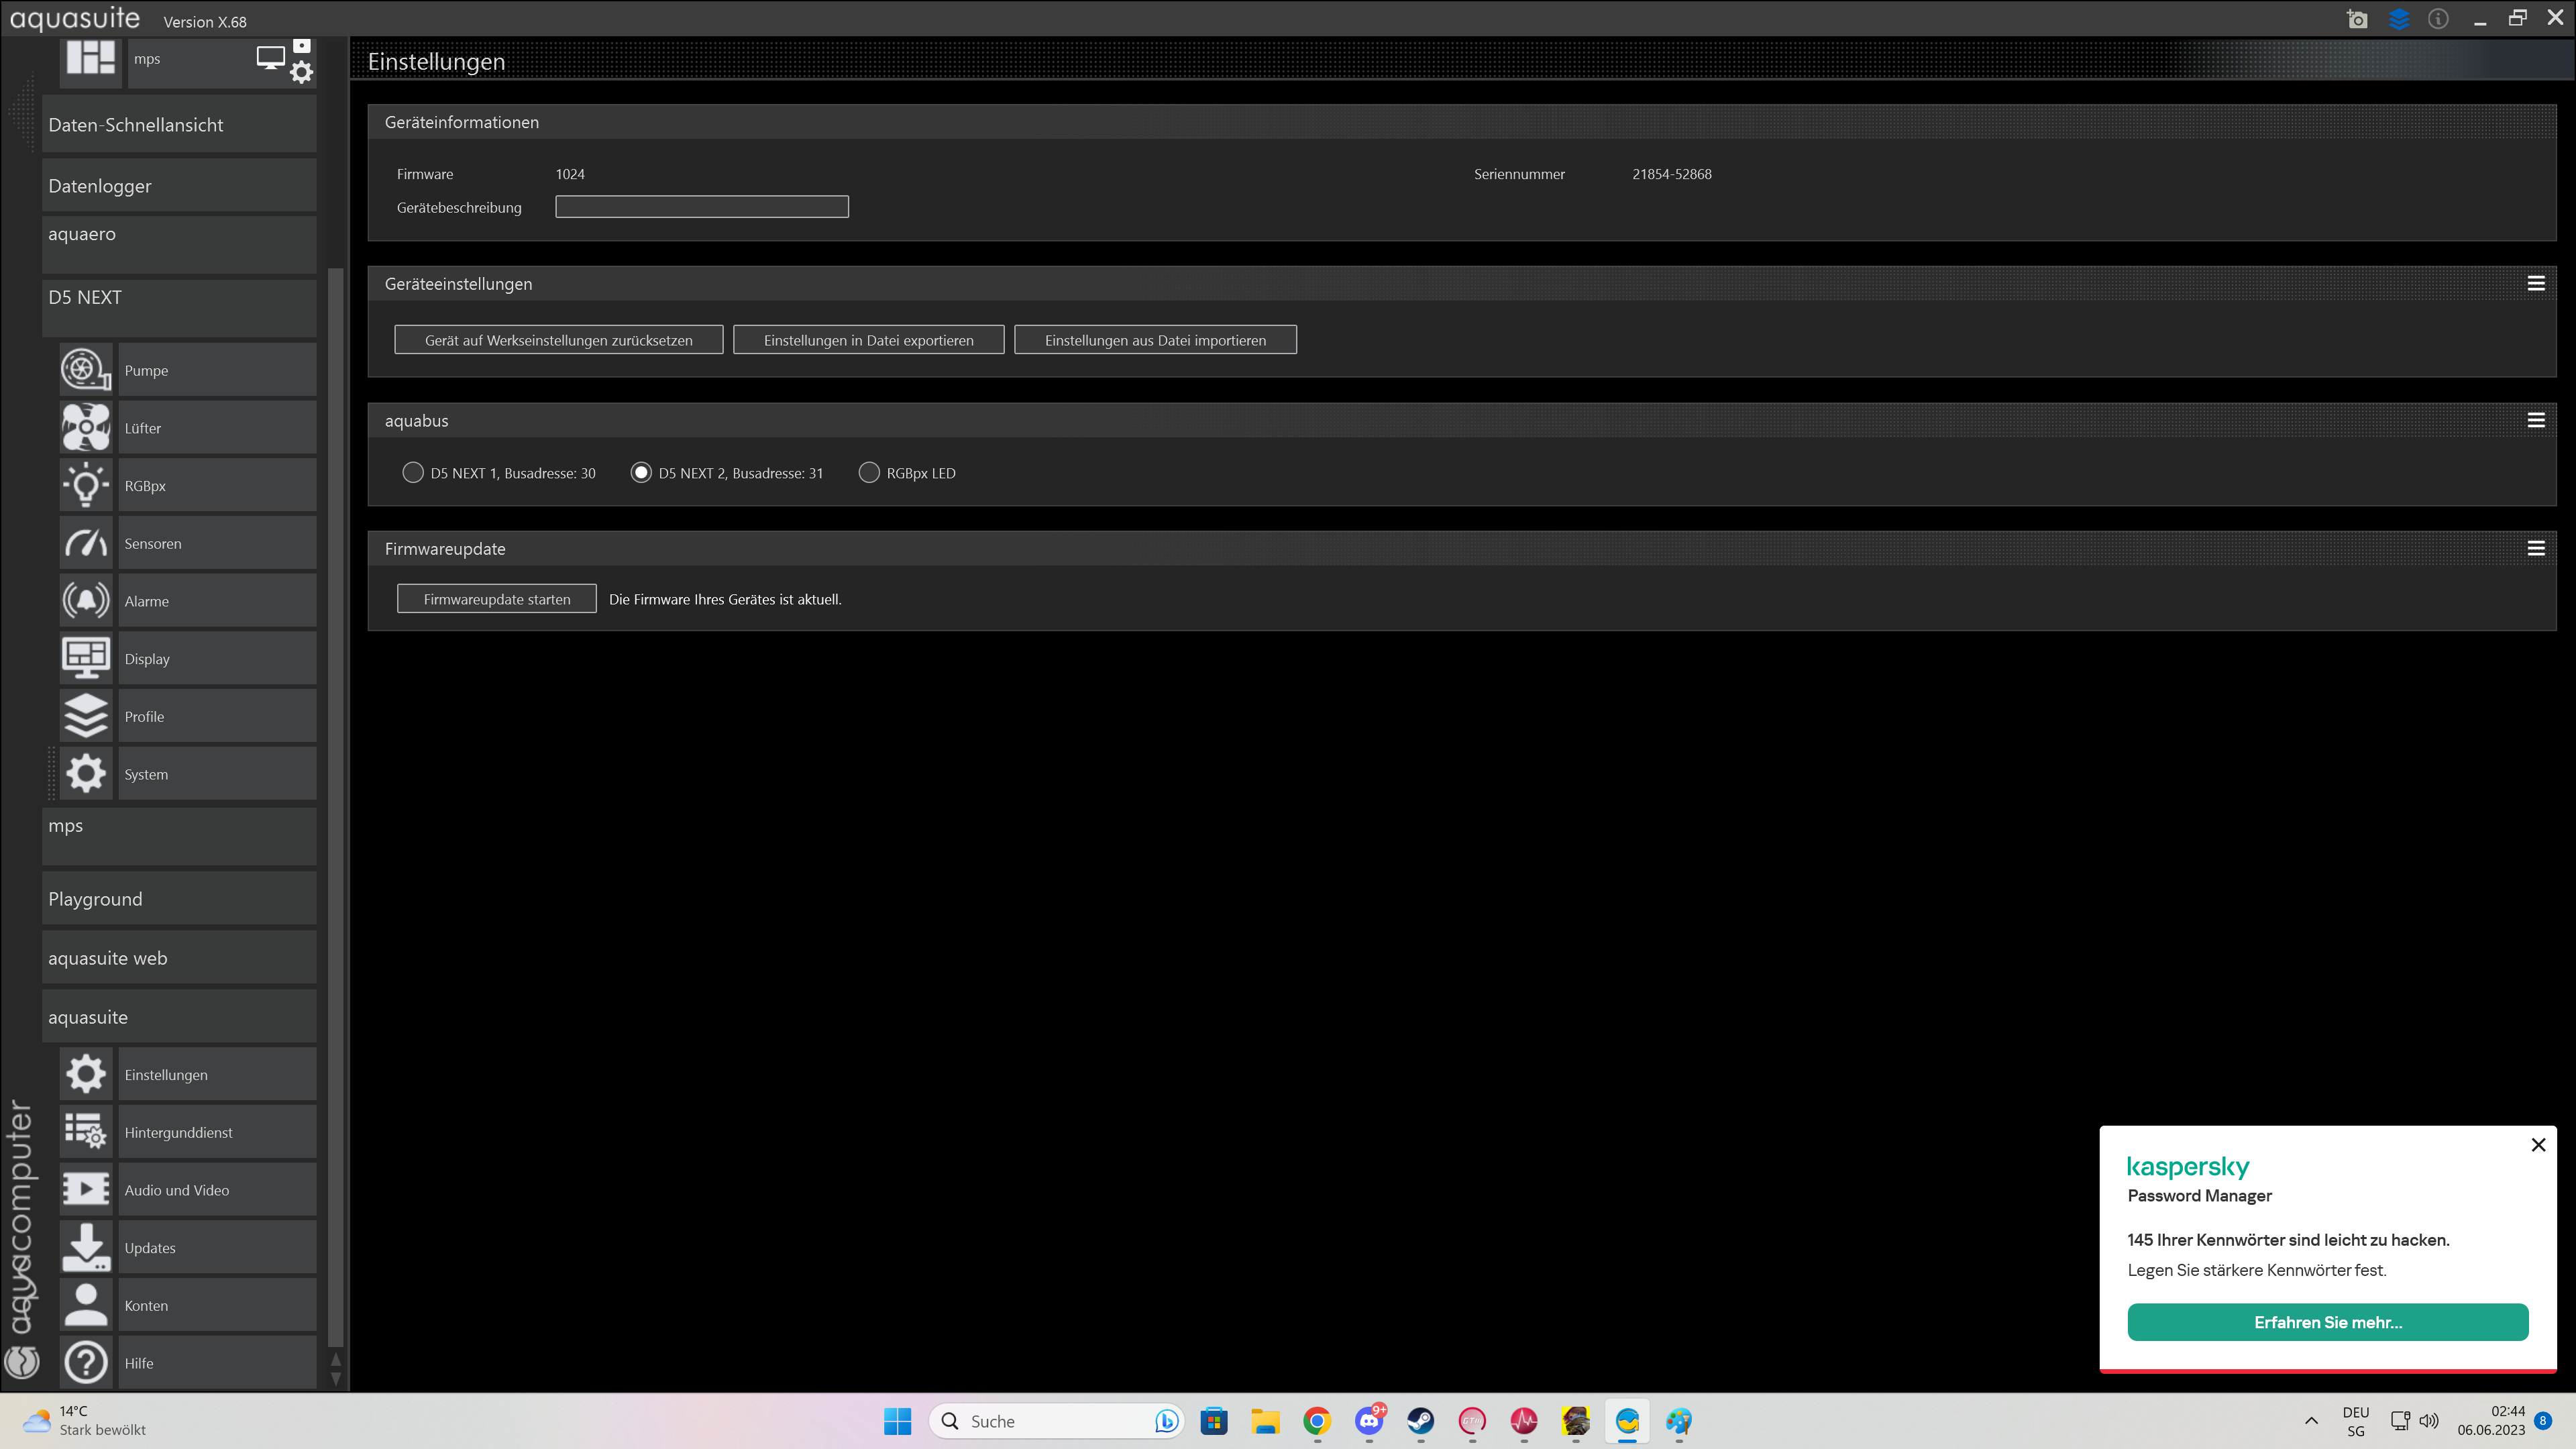Click the Profile layers icon

86,716
